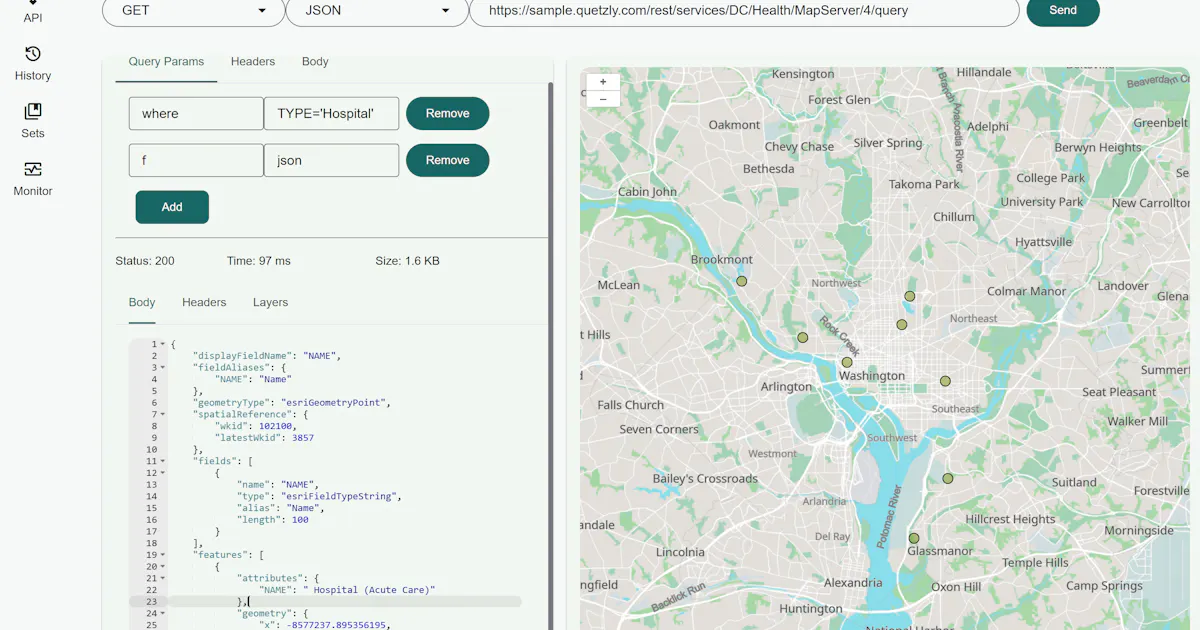Open the Sets sidebar icon

click(33, 111)
